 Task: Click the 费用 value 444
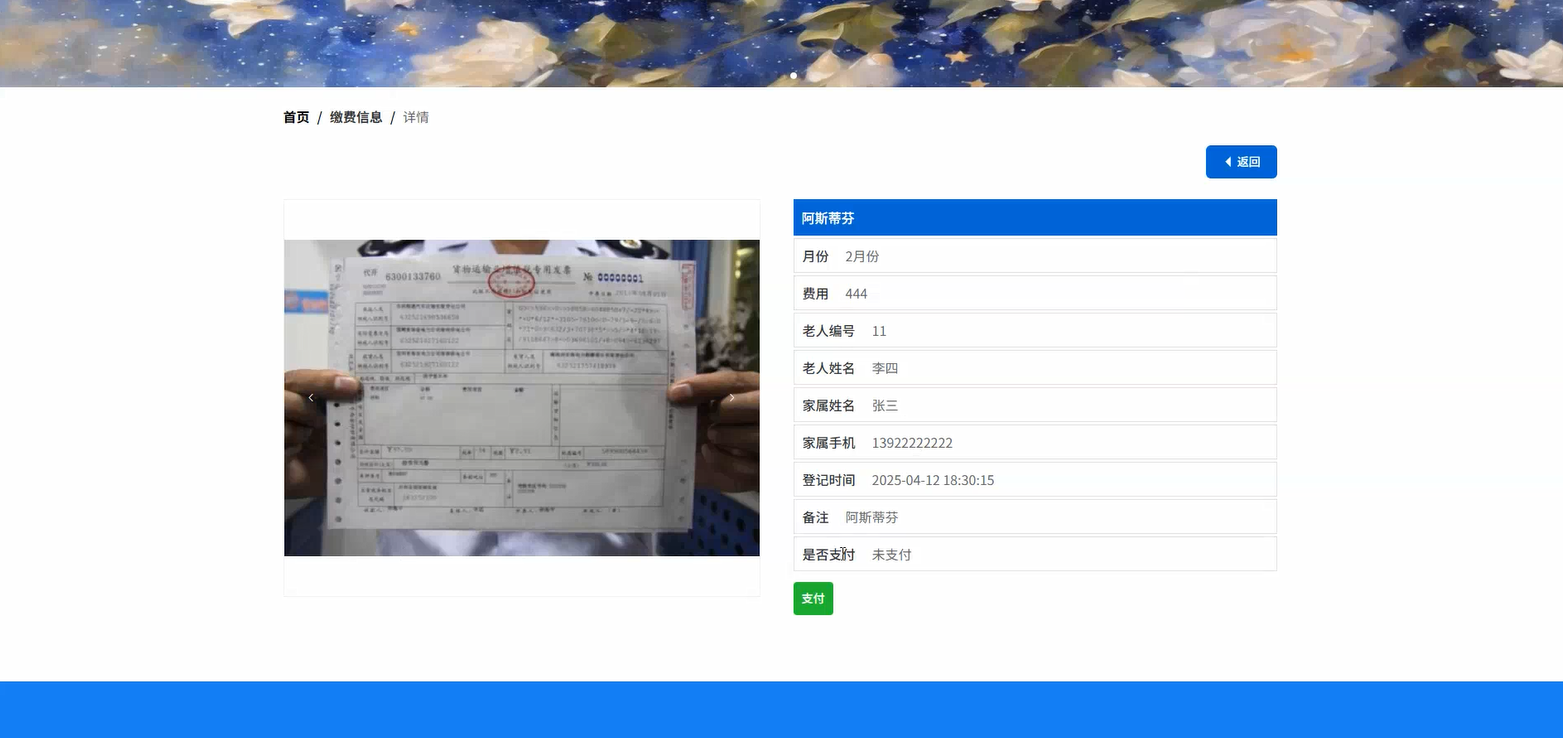856,293
